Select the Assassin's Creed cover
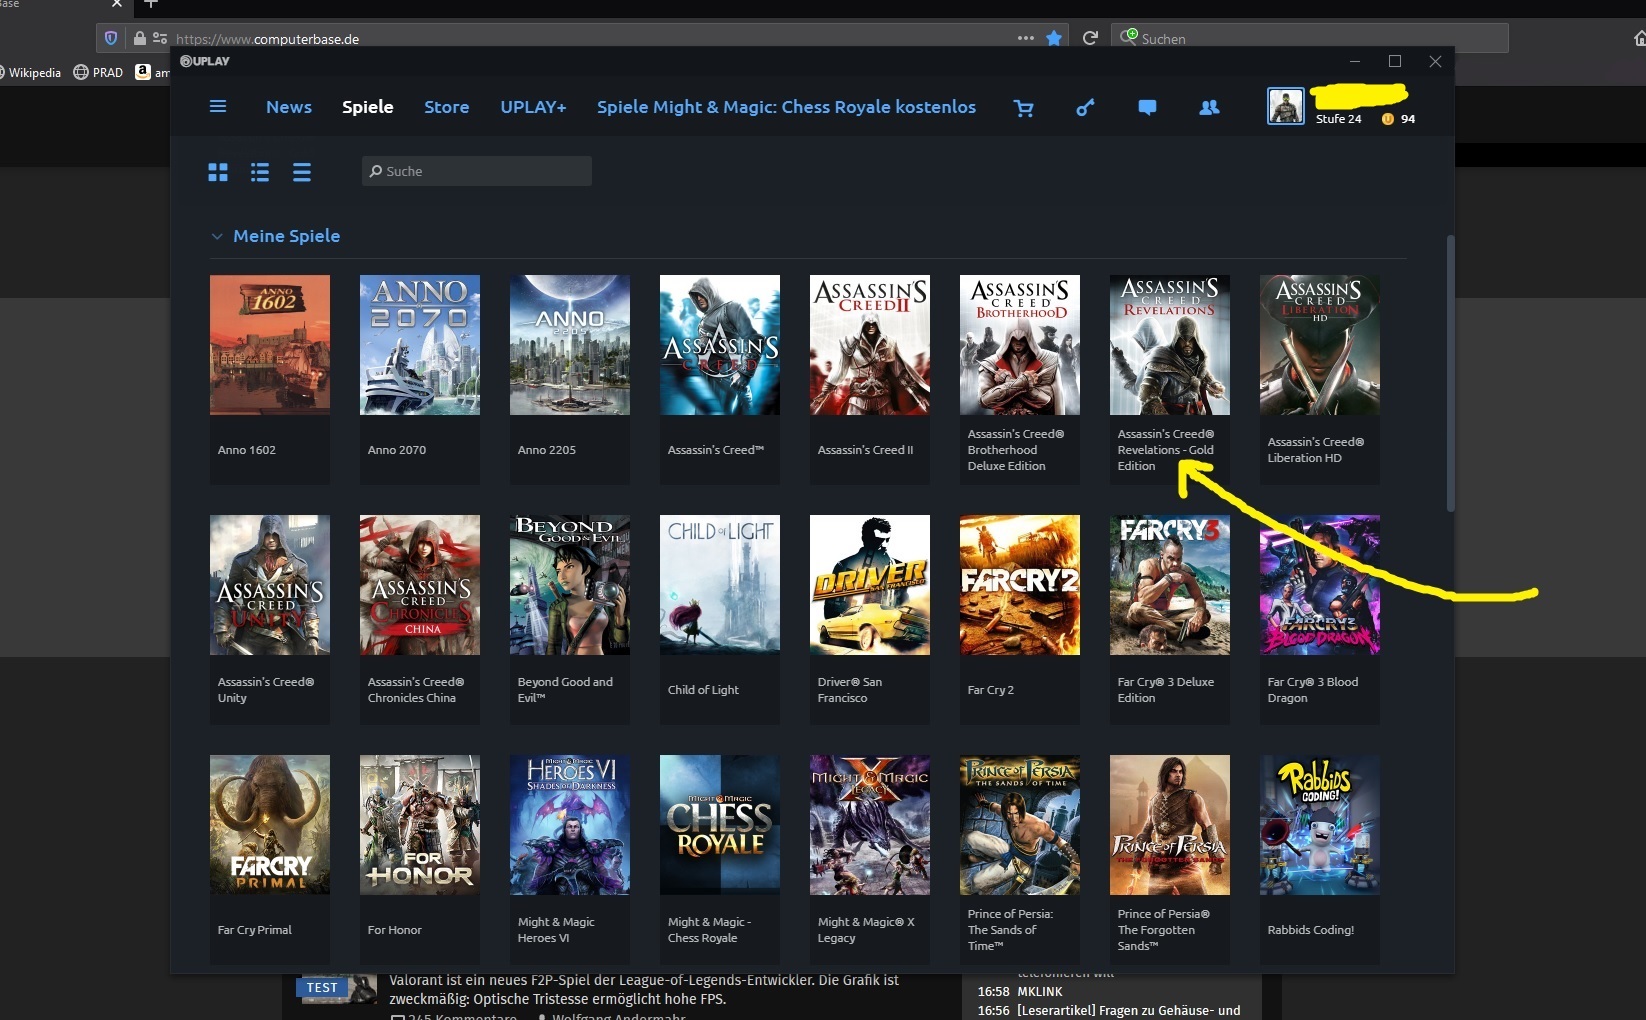This screenshot has width=1646, height=1020. 720,345
